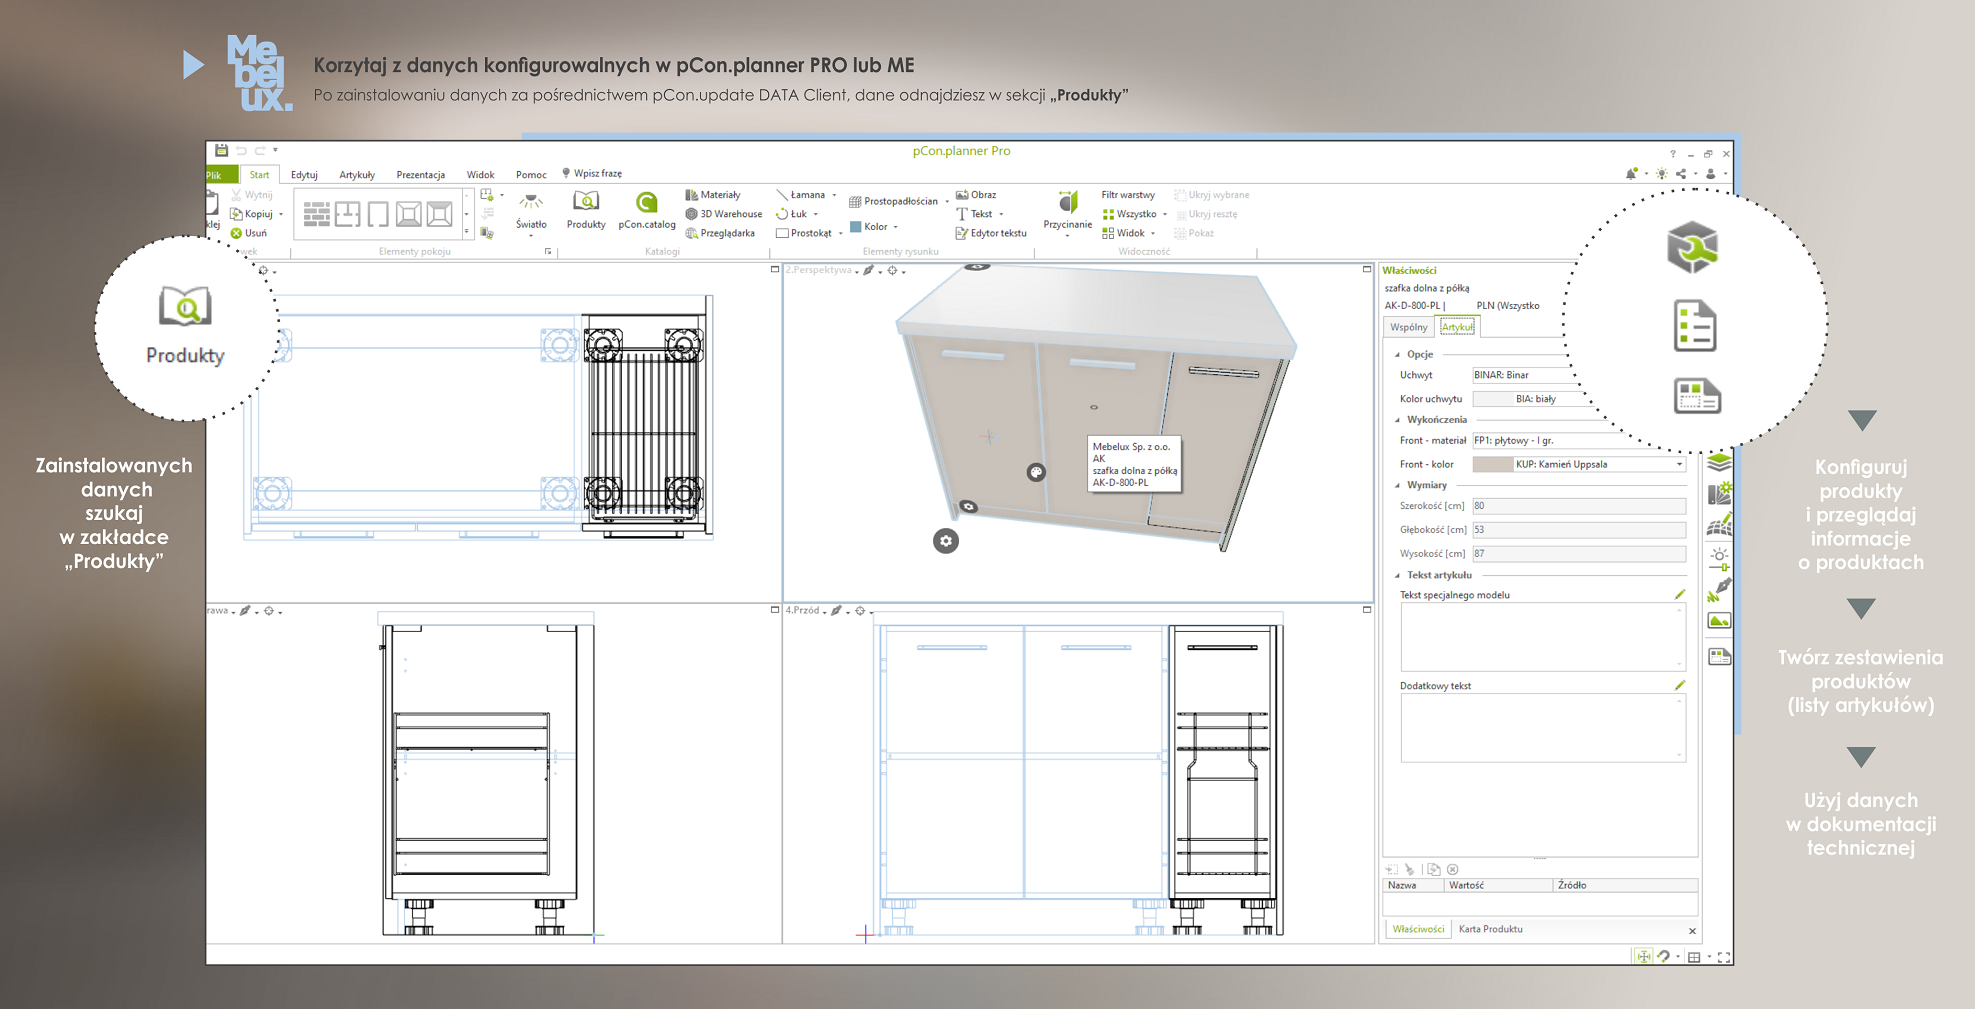Click the Źródło column header
The height and width of the screenshot is (1009, 1975).
coord(1625,885)
